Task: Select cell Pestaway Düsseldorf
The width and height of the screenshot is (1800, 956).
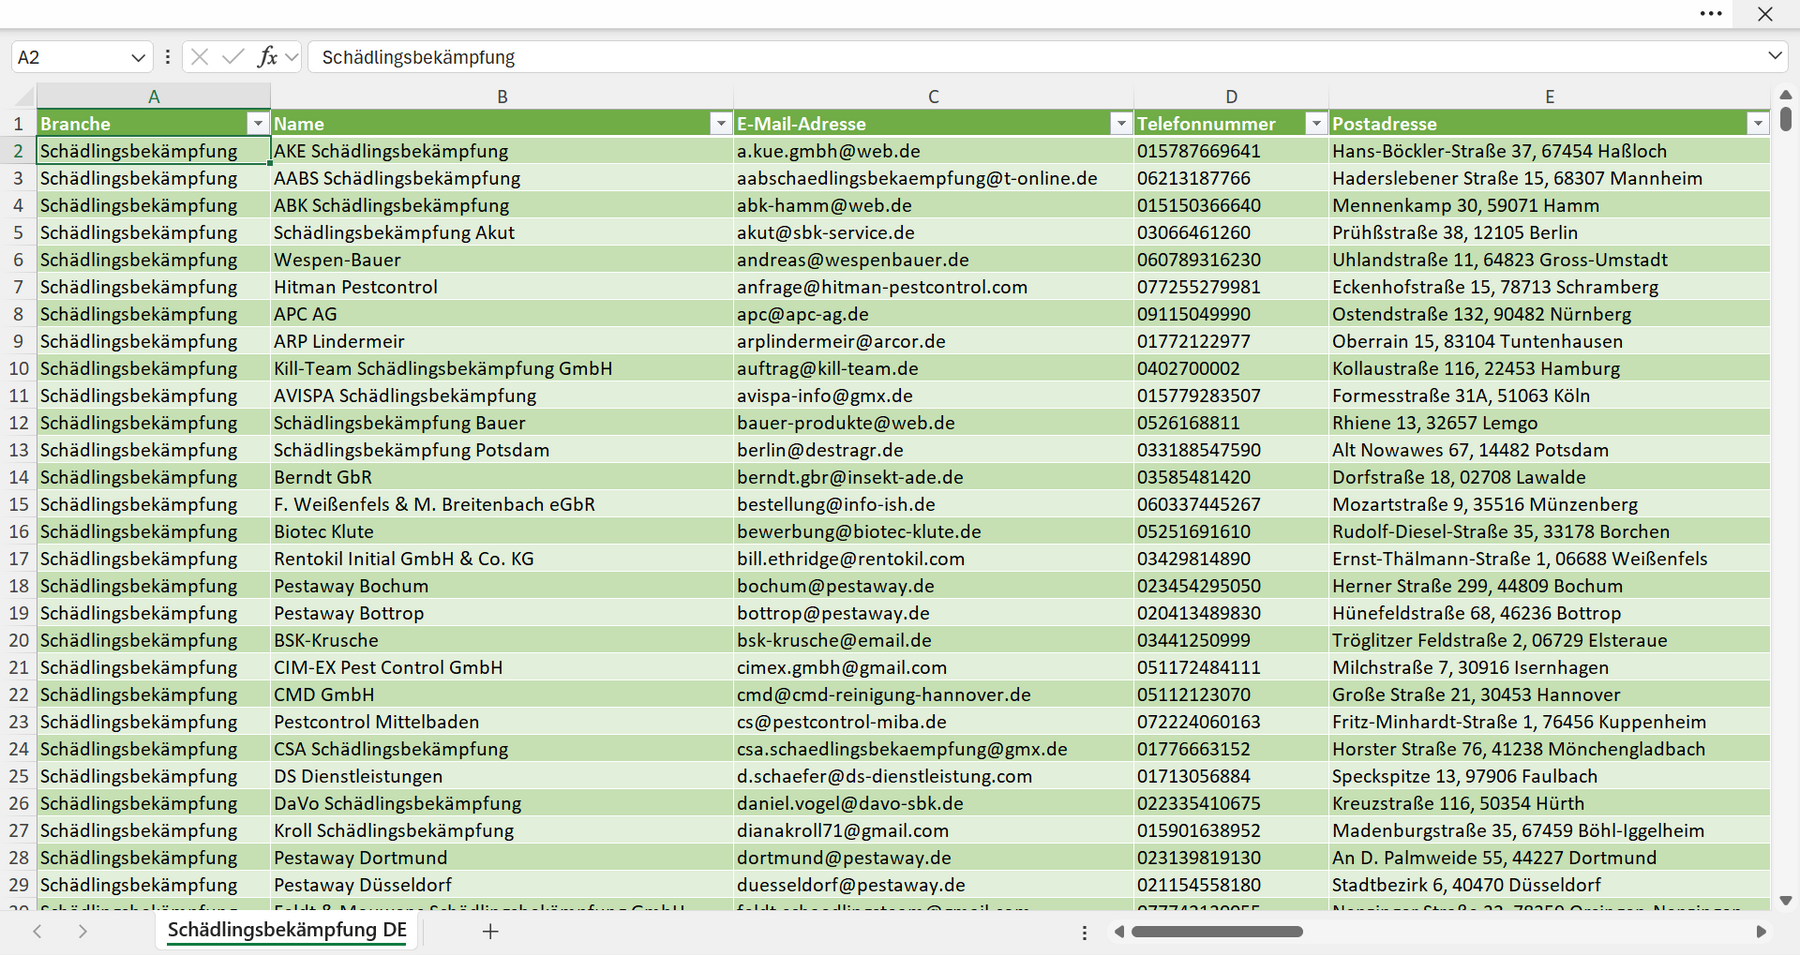Action: (502, 885)
